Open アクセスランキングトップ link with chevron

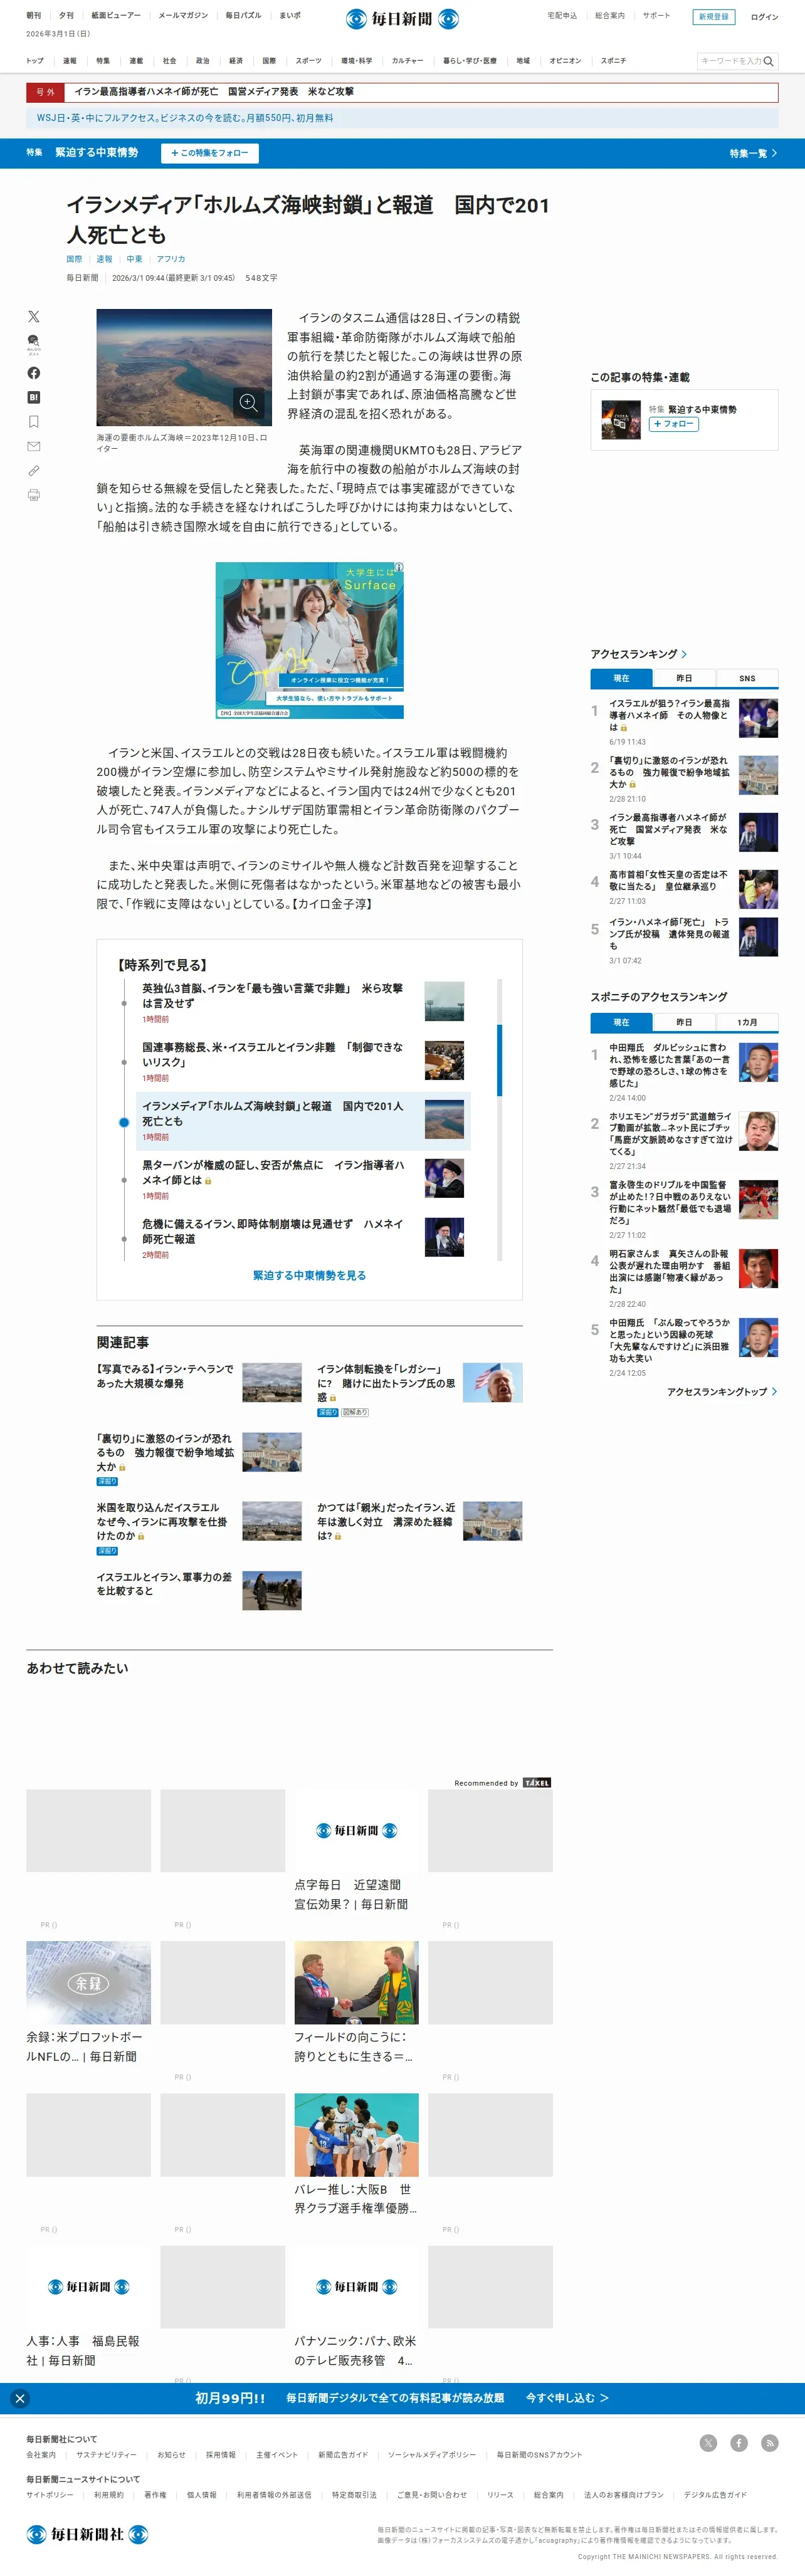(x=722, y=1392)
